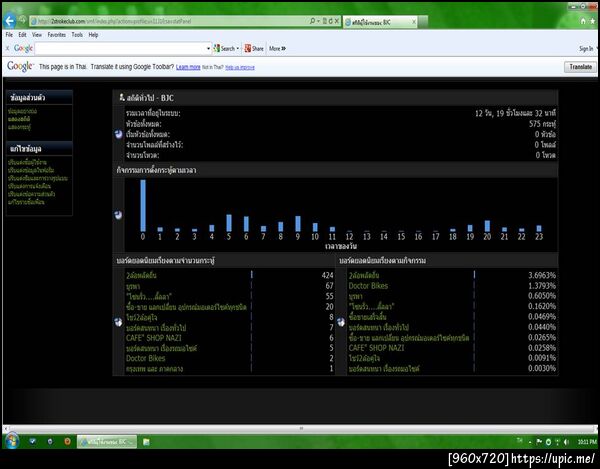Click the Google Toolbar Search button
Image resolution: width=600 pixels, height=469 pixels.
pos(224,49)
